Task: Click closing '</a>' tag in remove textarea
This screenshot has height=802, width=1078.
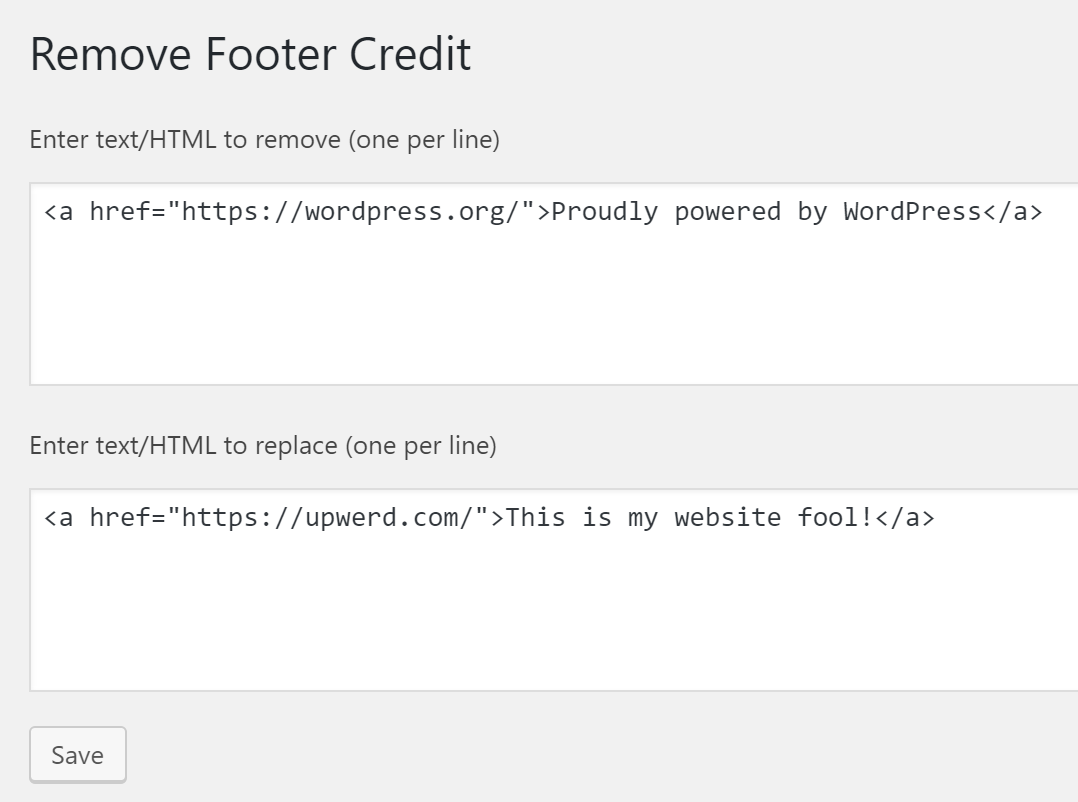Action: (x=1013, y=212)
